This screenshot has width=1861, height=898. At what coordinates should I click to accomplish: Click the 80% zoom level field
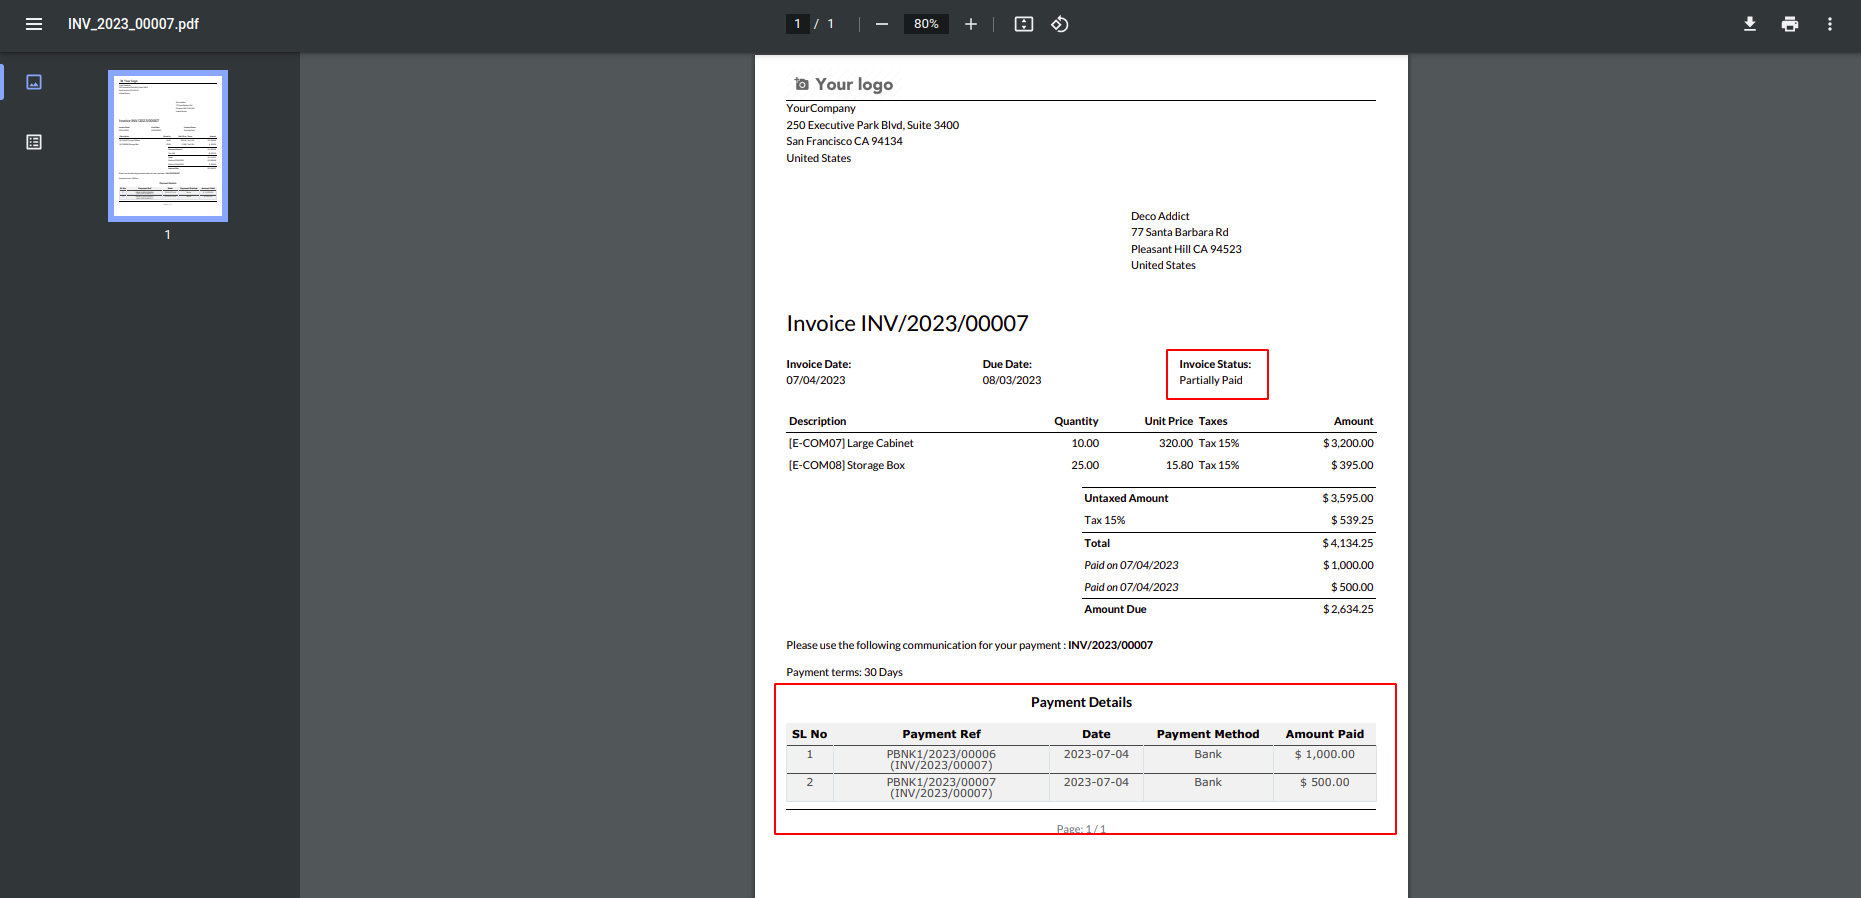pos(926,24)
